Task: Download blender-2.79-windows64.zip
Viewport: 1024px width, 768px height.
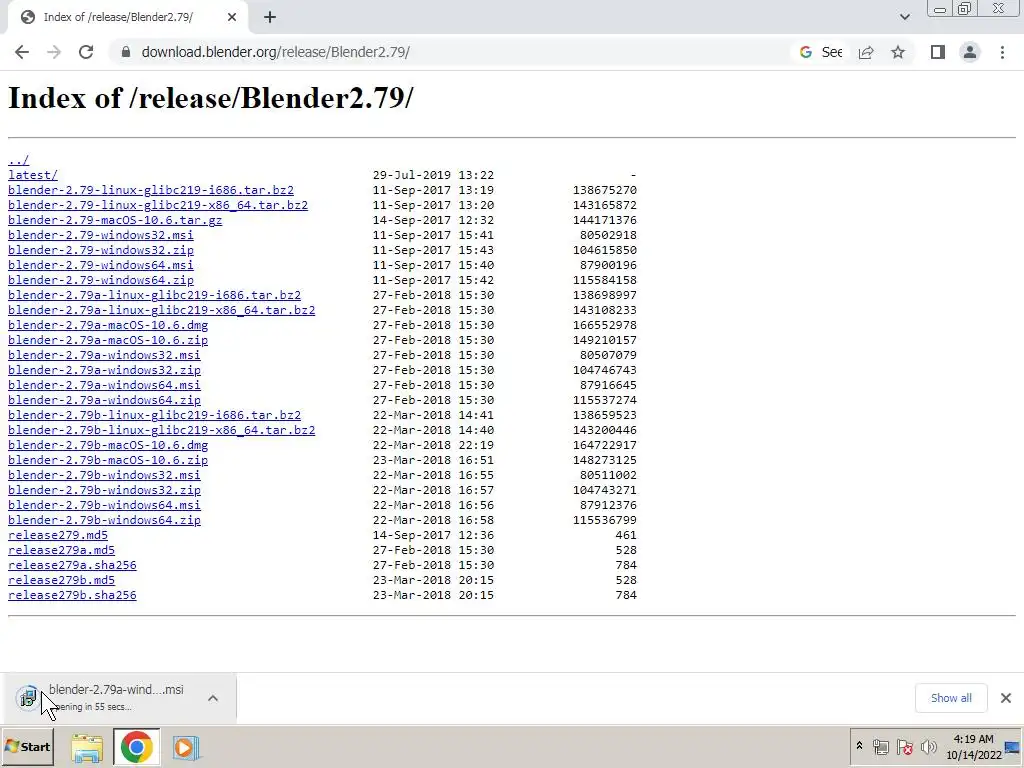Action: point(101,280)
